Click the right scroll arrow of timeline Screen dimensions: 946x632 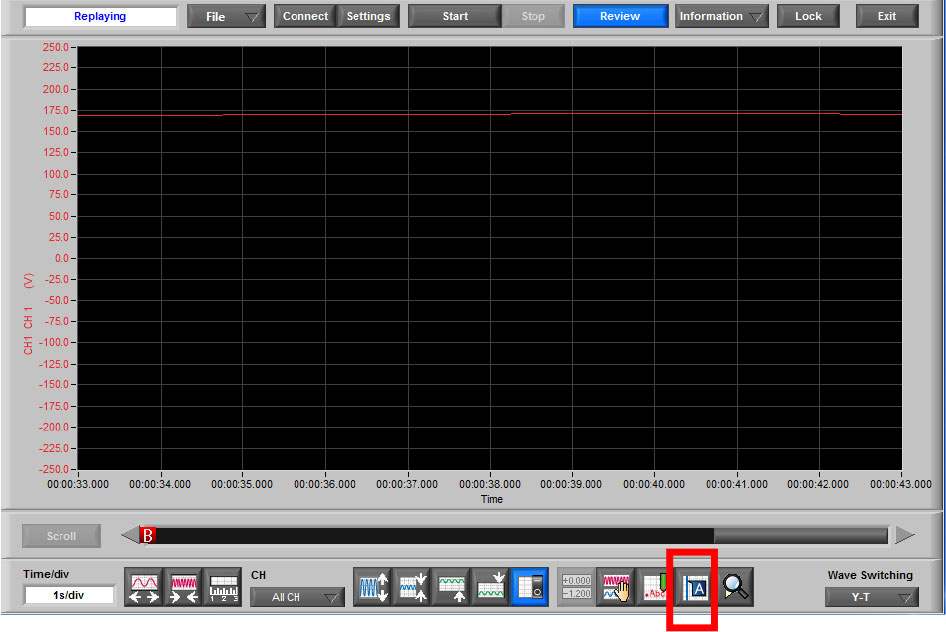[905, 536]
